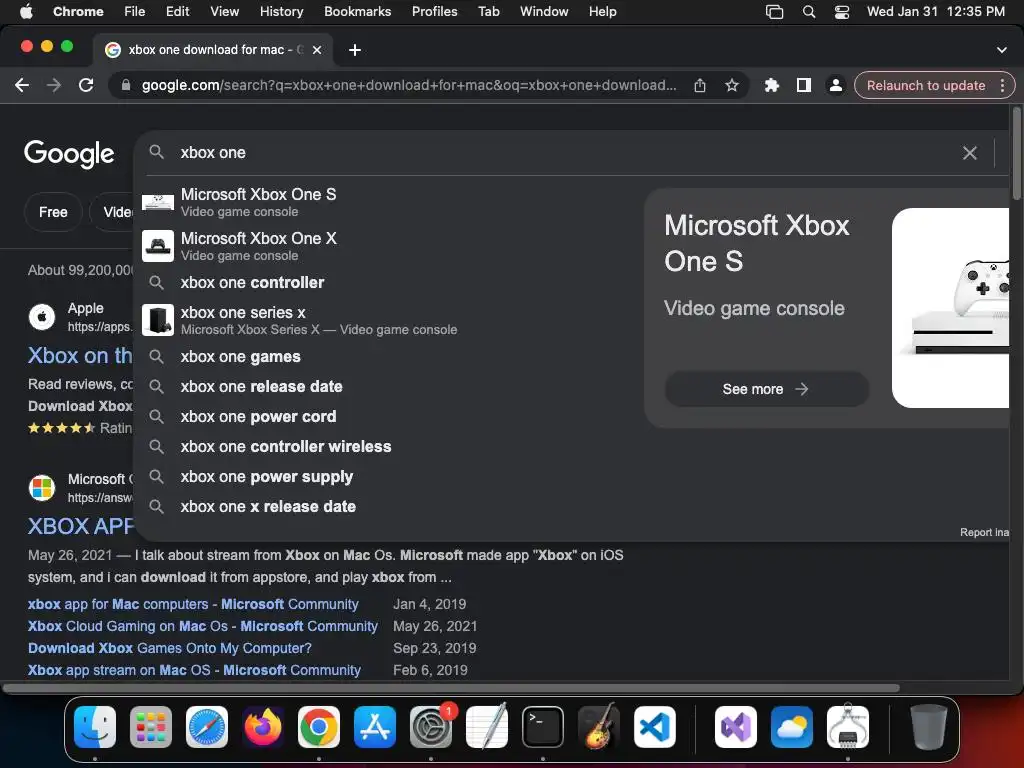Open the Extensions puzzle icon

[771, 86]
